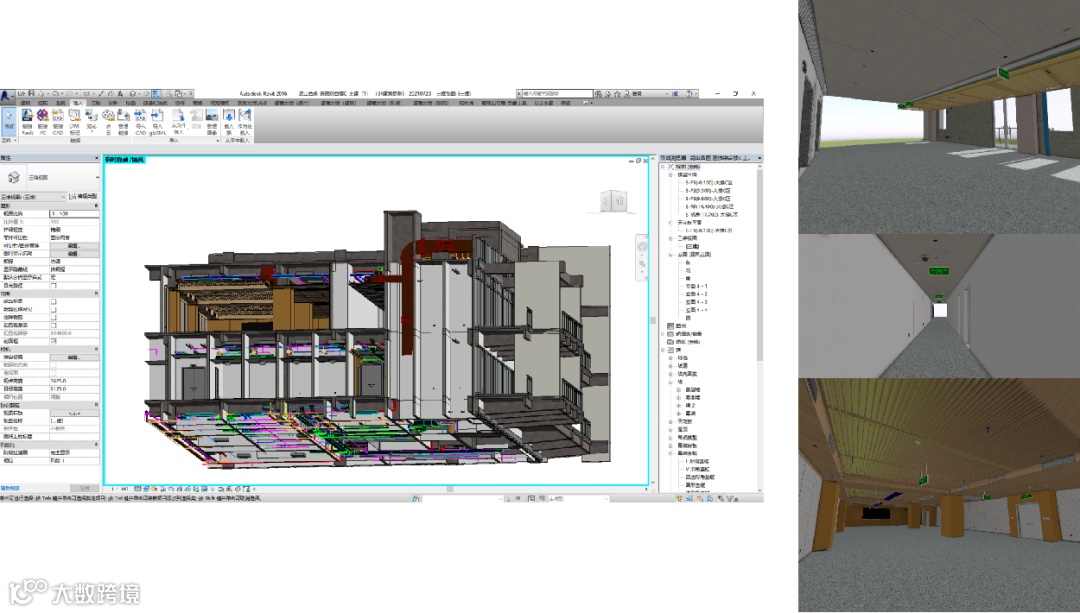Image resolution: width=1080 pixels, height=613 pixels.
Task: Toggle the section box checkbox
Action: tap(53, 341)
